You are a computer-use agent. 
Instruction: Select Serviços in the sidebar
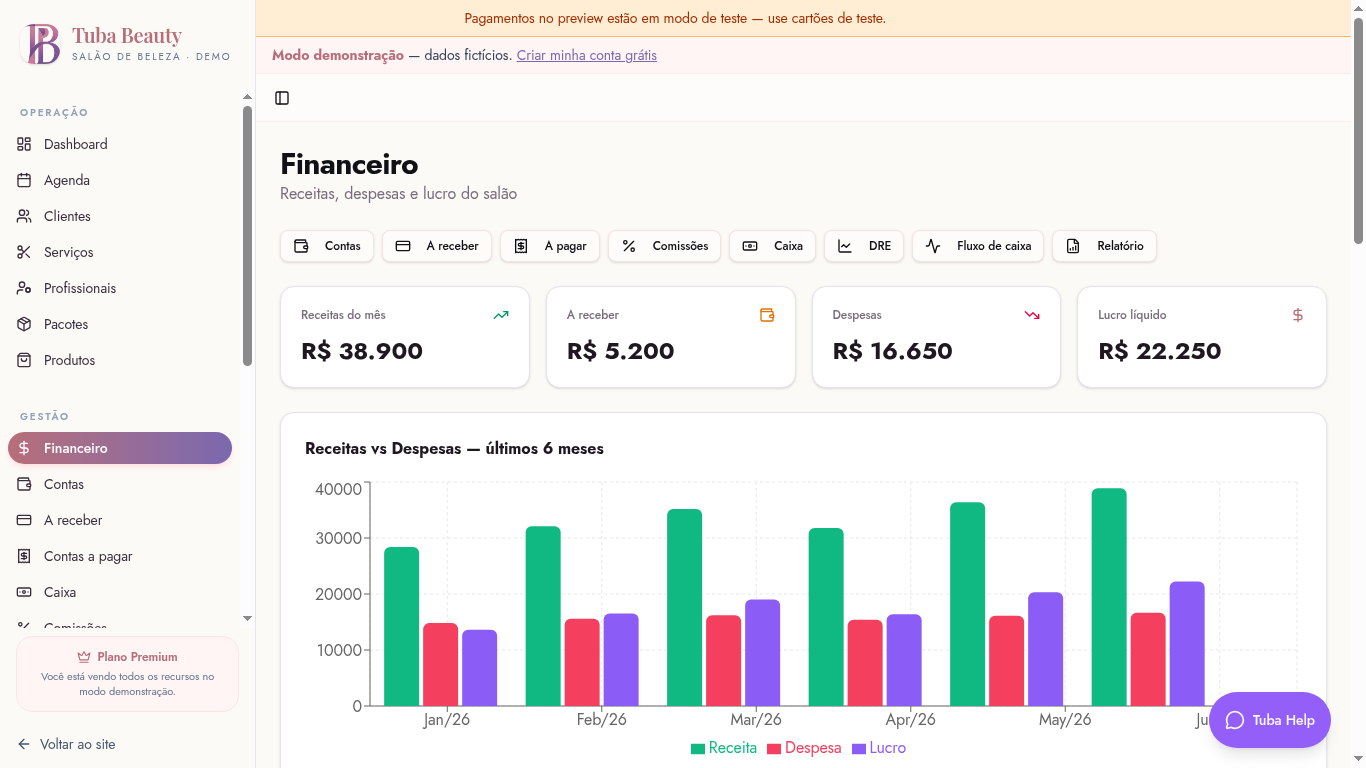[x=120, y=252]
